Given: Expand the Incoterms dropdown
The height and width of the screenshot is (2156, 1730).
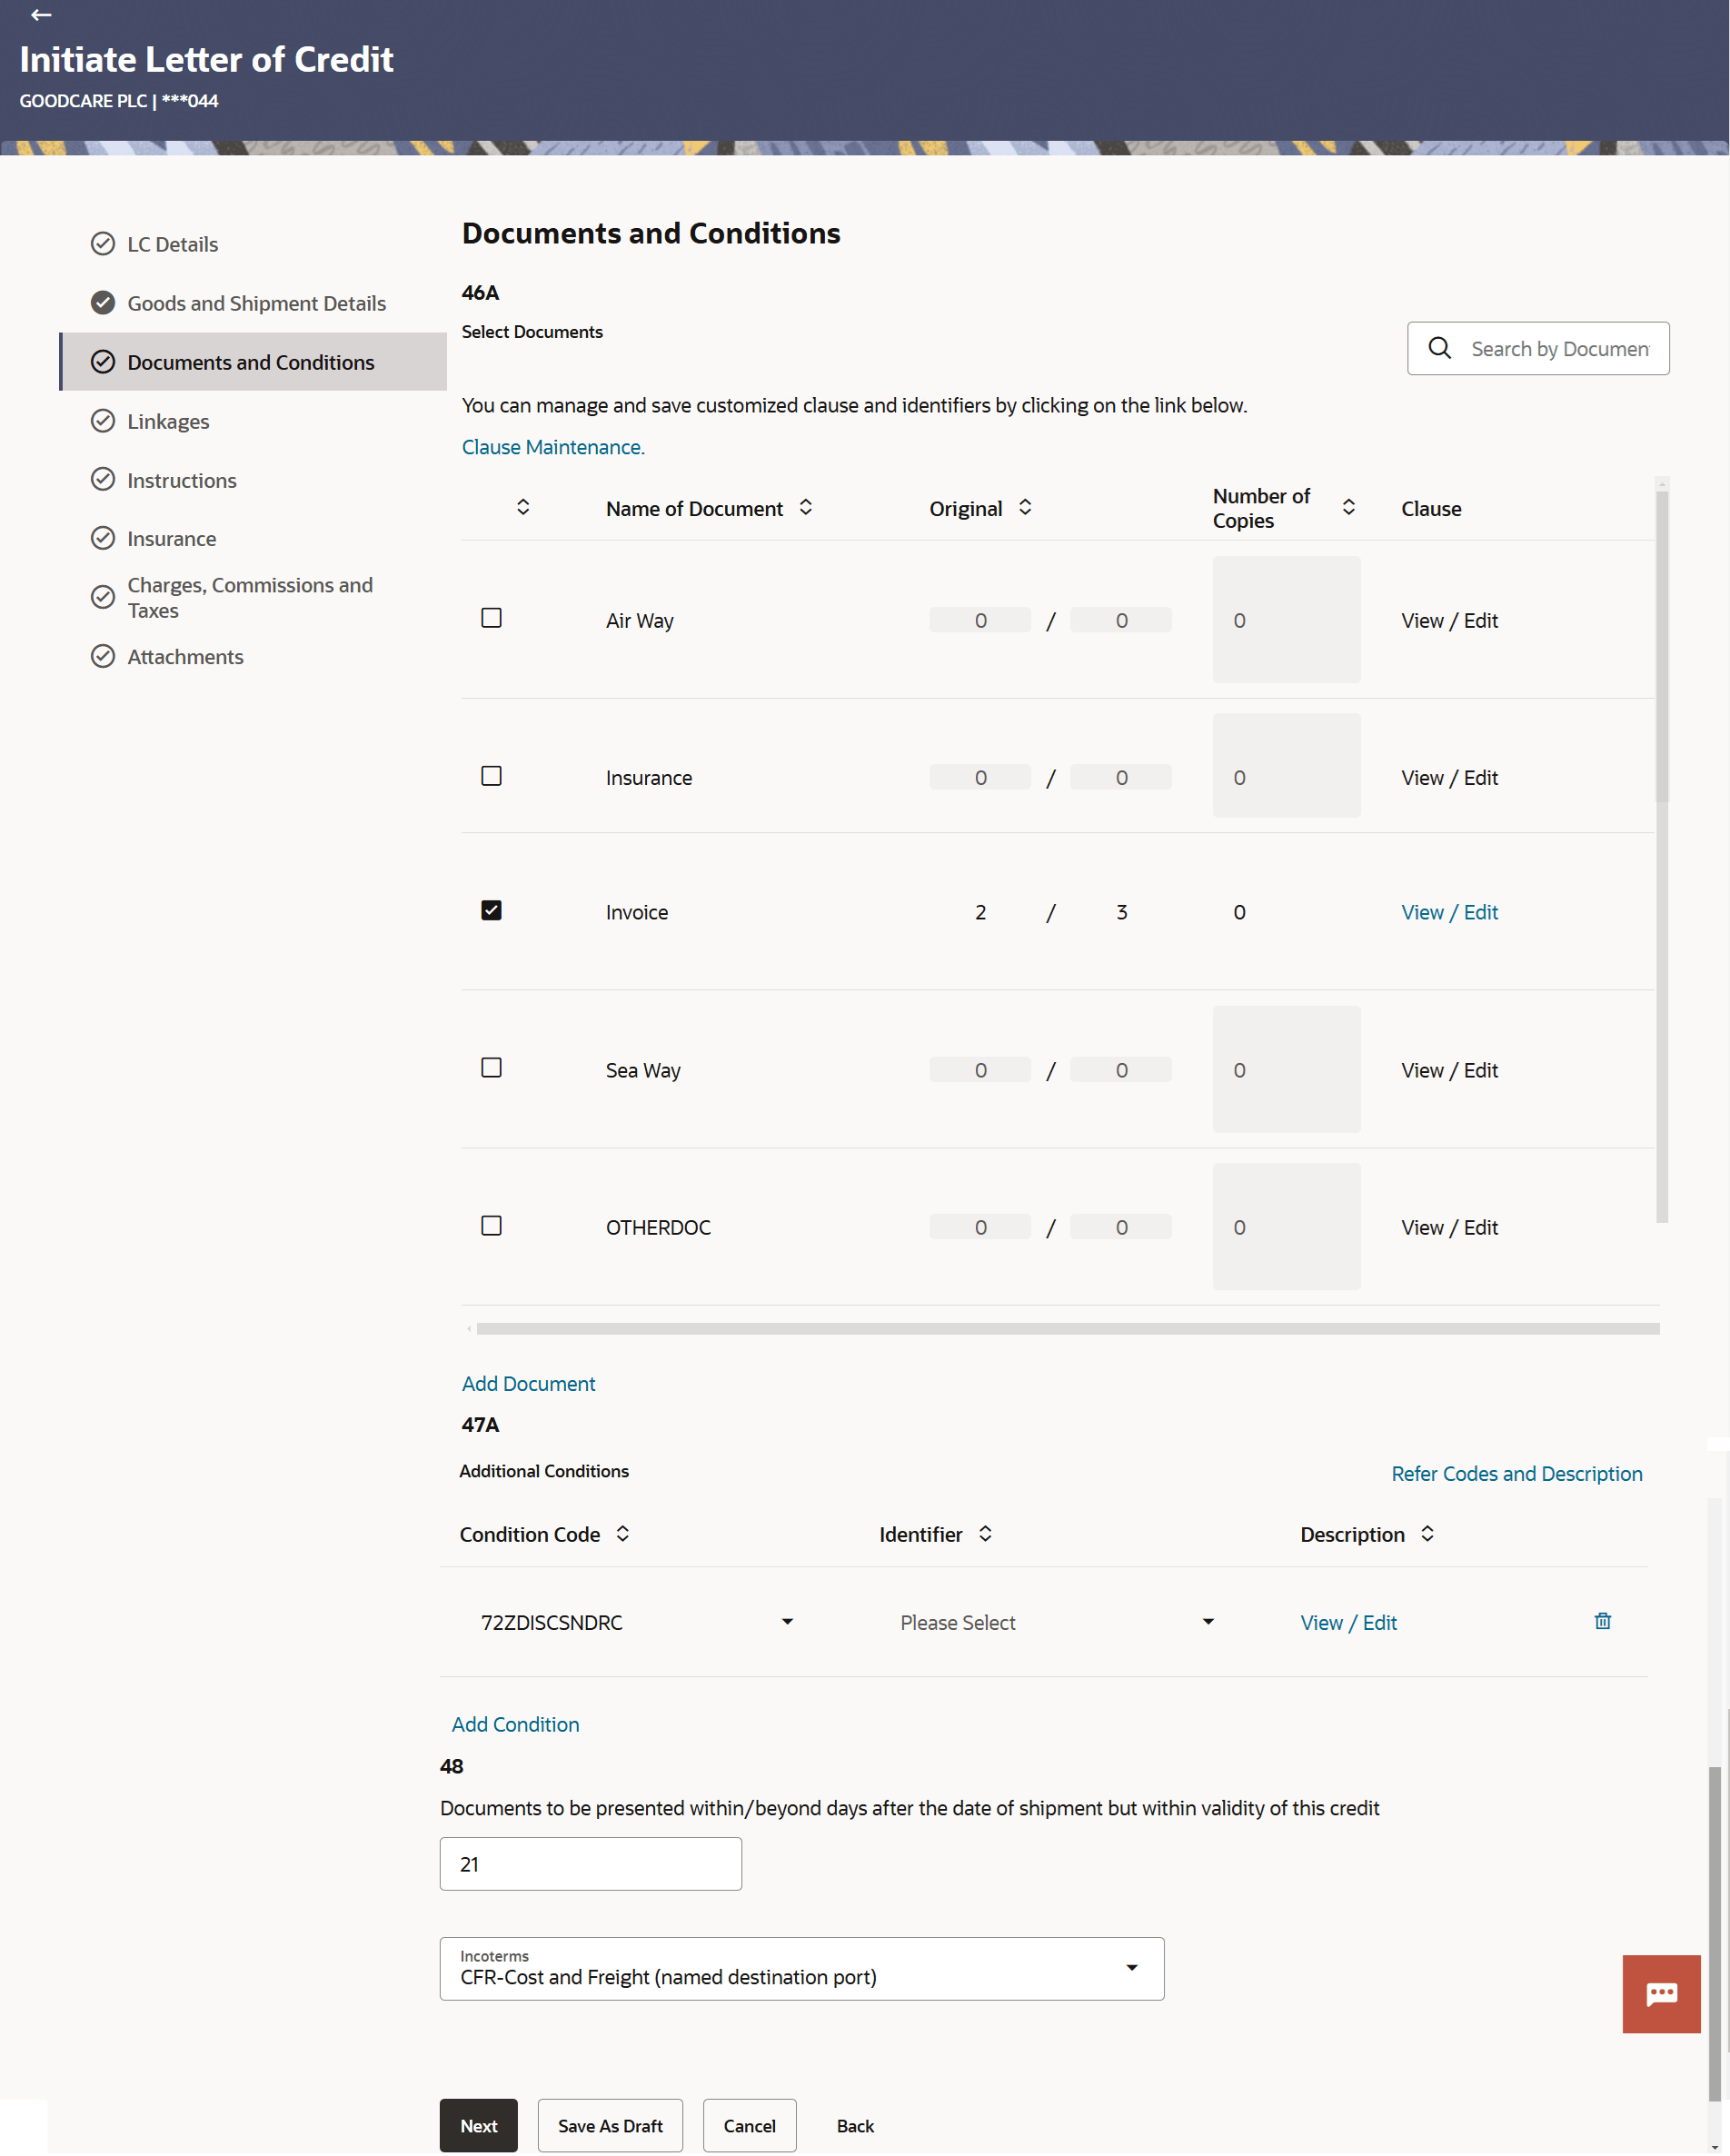Looking at the screenshot, I should pyautogui.click(x=1131, y=1967).
